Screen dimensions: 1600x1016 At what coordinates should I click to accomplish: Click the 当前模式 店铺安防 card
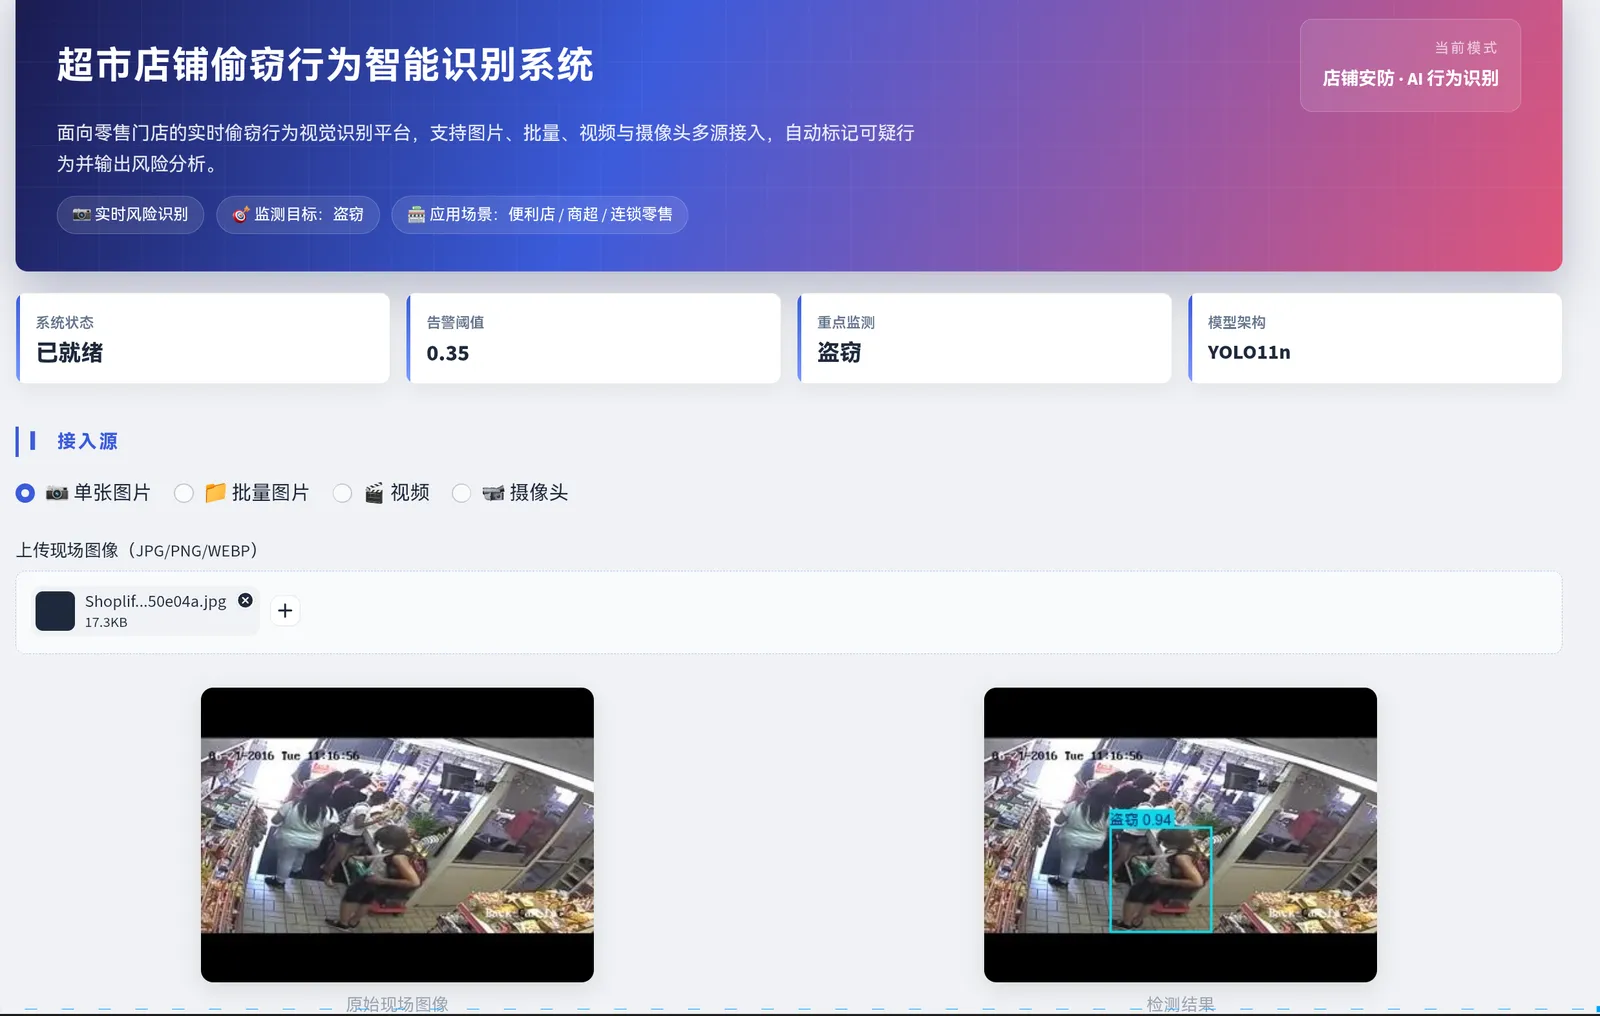point(1410,65)
